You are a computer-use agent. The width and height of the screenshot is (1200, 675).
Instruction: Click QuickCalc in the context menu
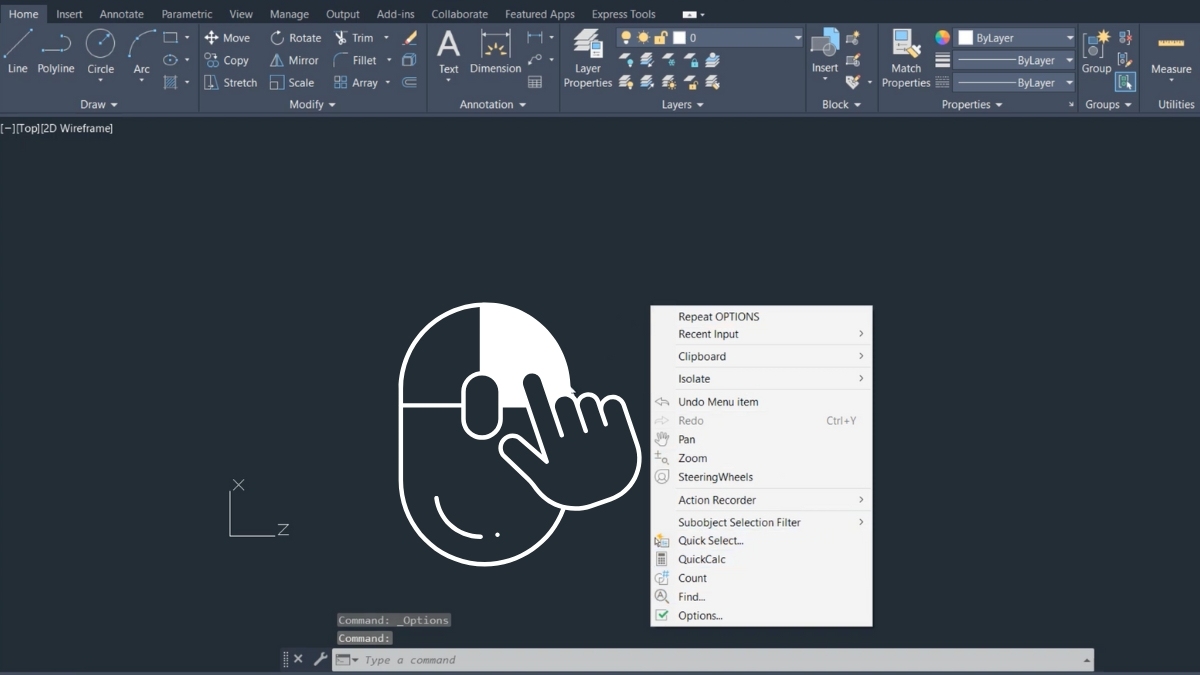click(761, 560)
